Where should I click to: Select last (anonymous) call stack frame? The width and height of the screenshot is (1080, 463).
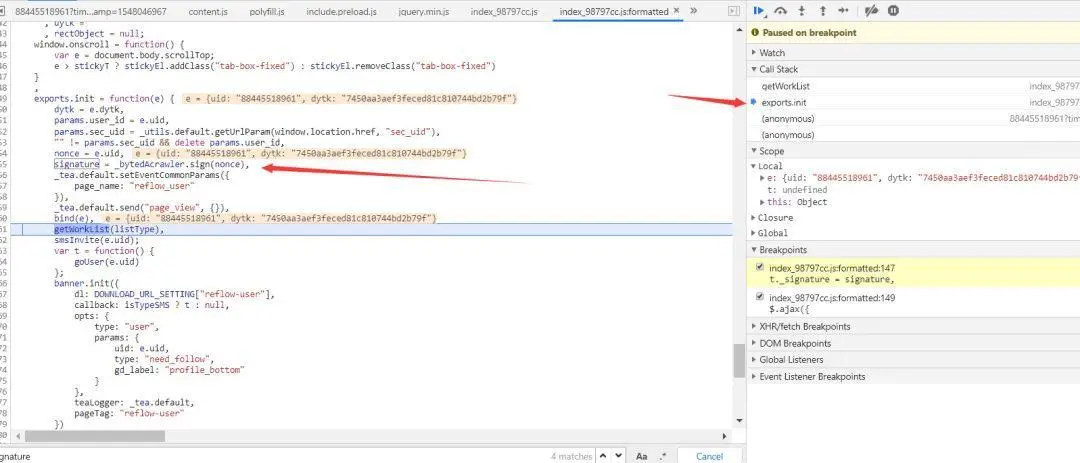coord(913,135)
